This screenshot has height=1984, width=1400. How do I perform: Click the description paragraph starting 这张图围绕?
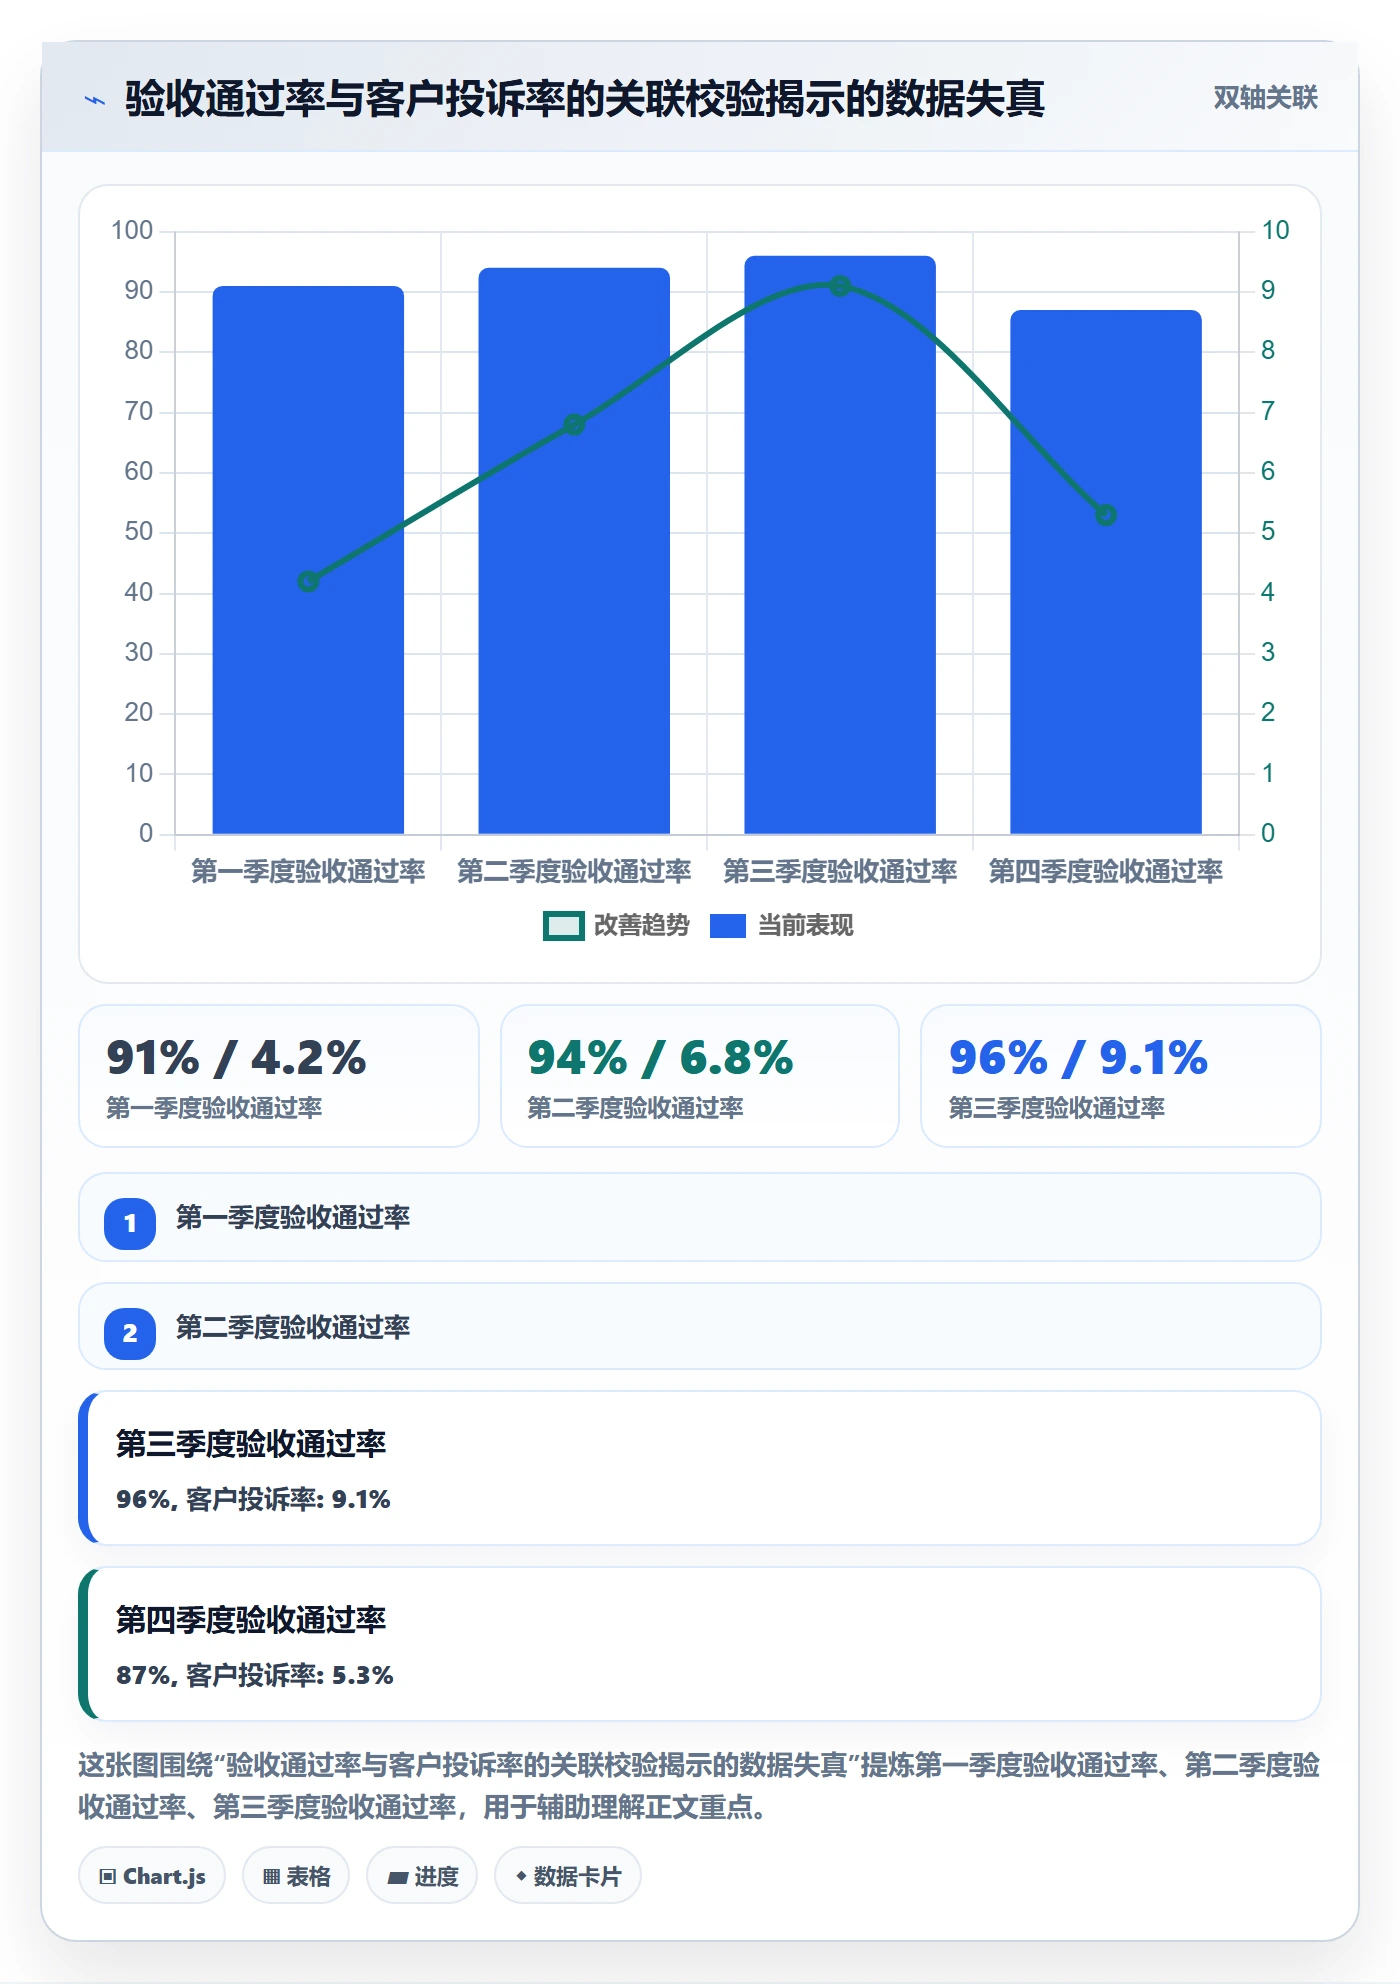[700, 1786]
